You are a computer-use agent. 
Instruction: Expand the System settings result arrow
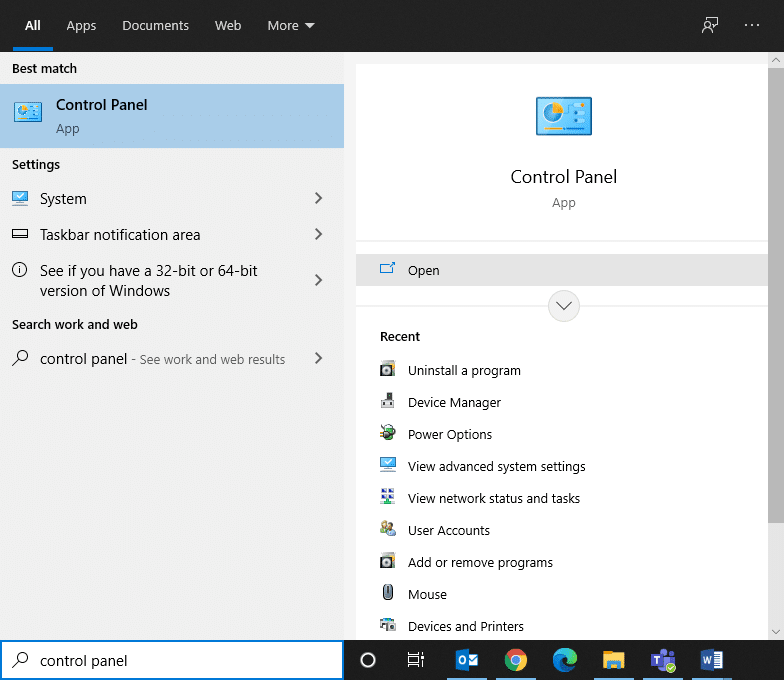click(x=319, y=199)
